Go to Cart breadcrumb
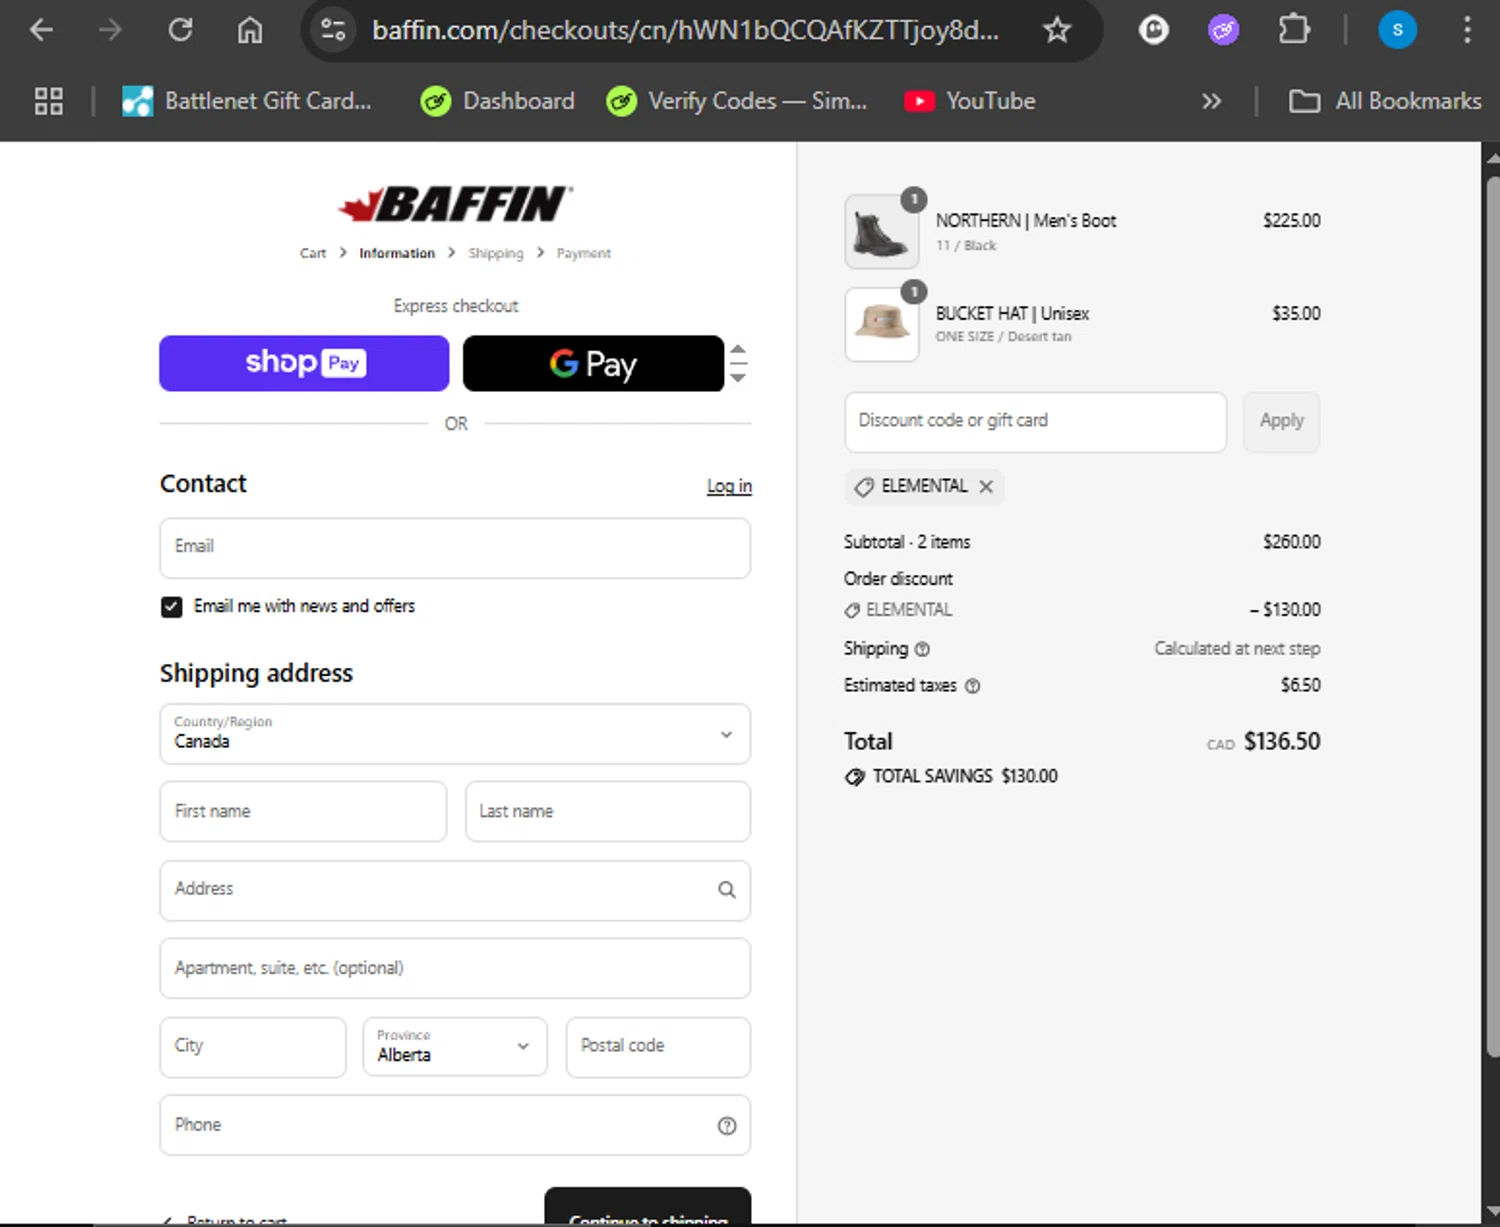 [313, 253]
